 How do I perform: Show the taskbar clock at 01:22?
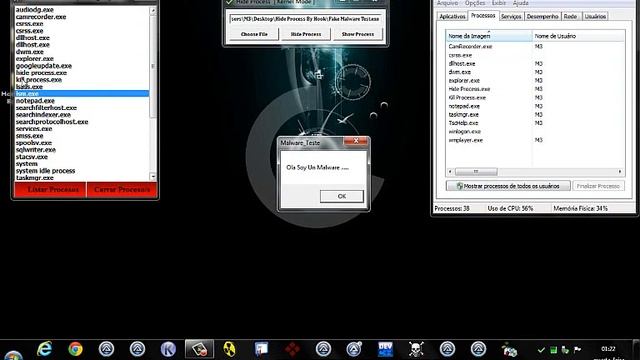pyautogui.click(x=608, y=349)
